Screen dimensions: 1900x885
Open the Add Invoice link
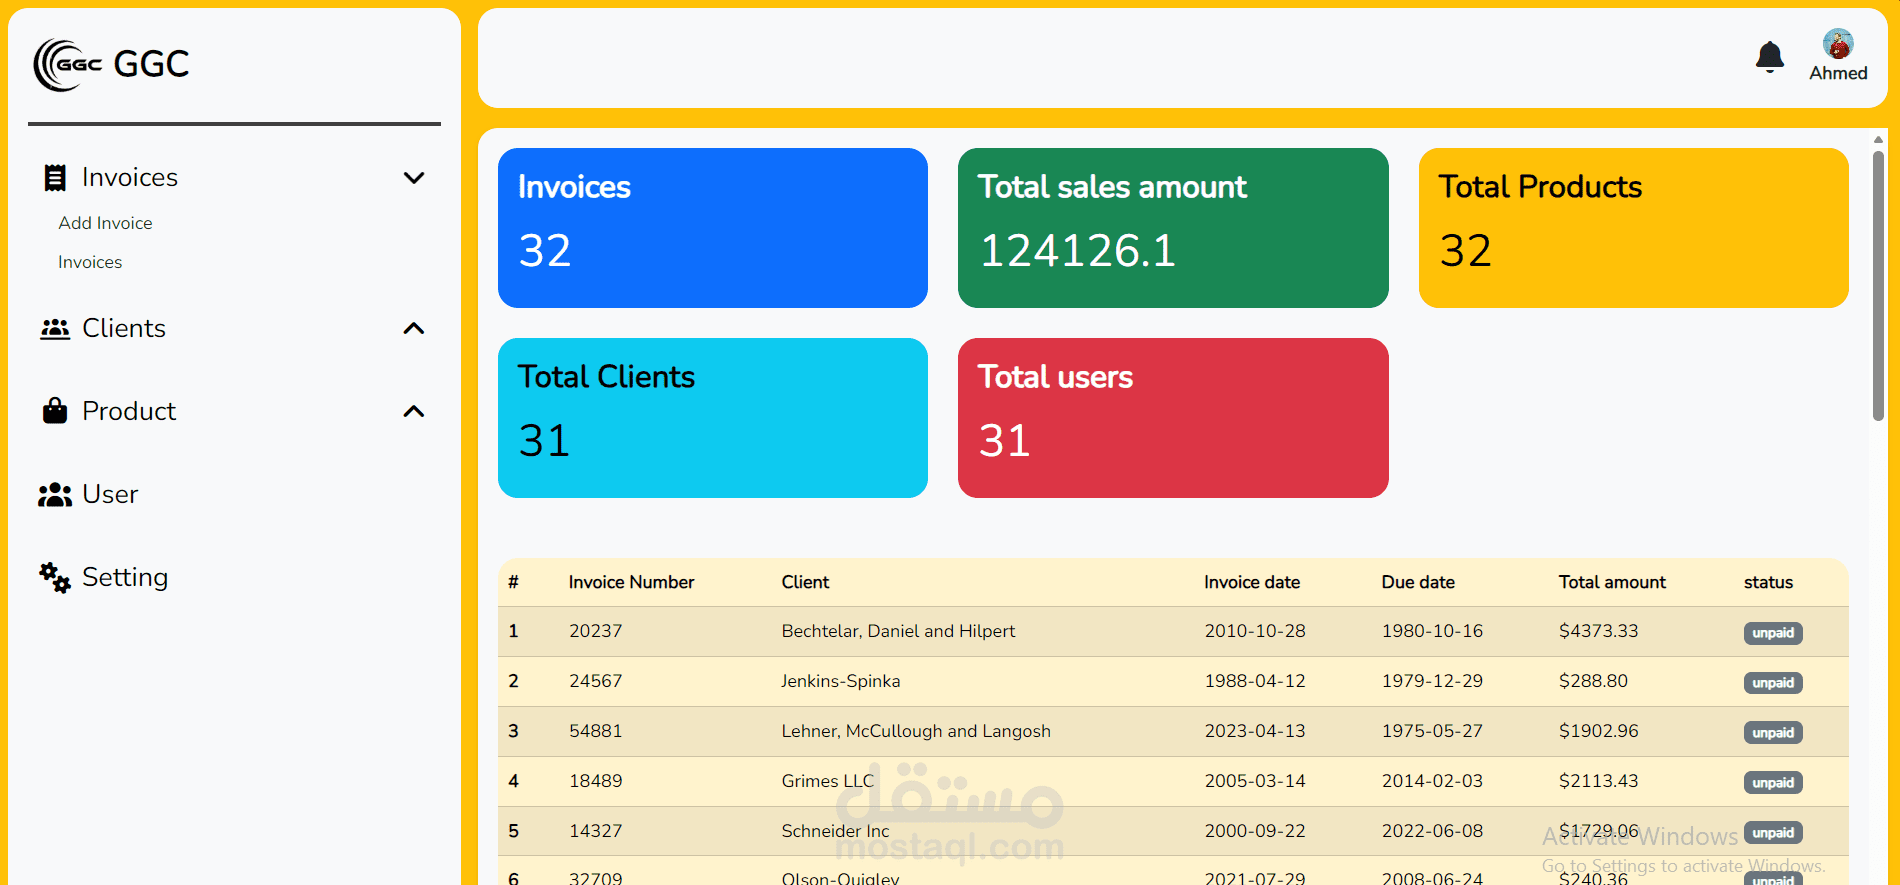pos(105,223)
